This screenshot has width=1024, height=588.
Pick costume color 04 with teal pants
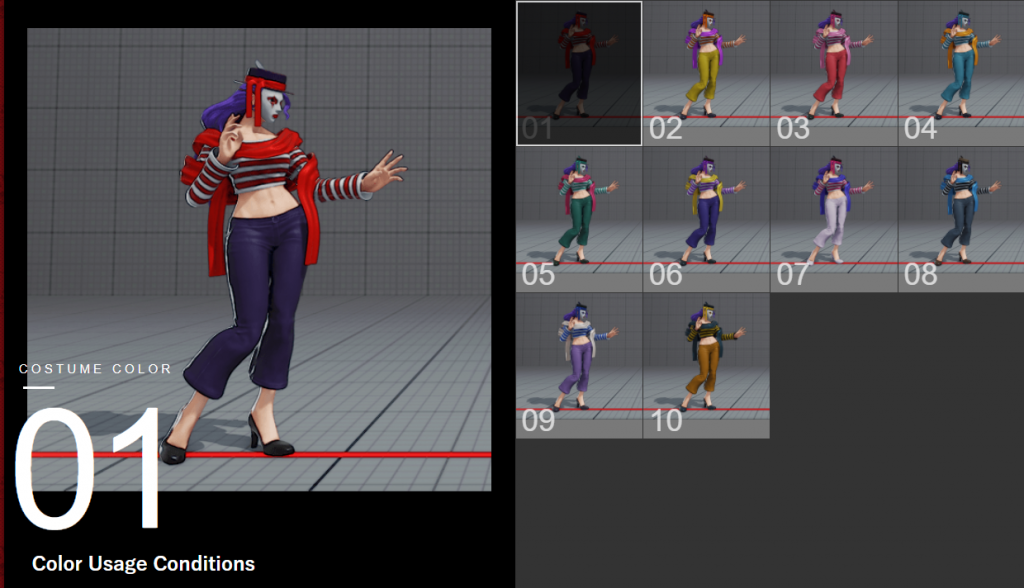coord(961,73)
